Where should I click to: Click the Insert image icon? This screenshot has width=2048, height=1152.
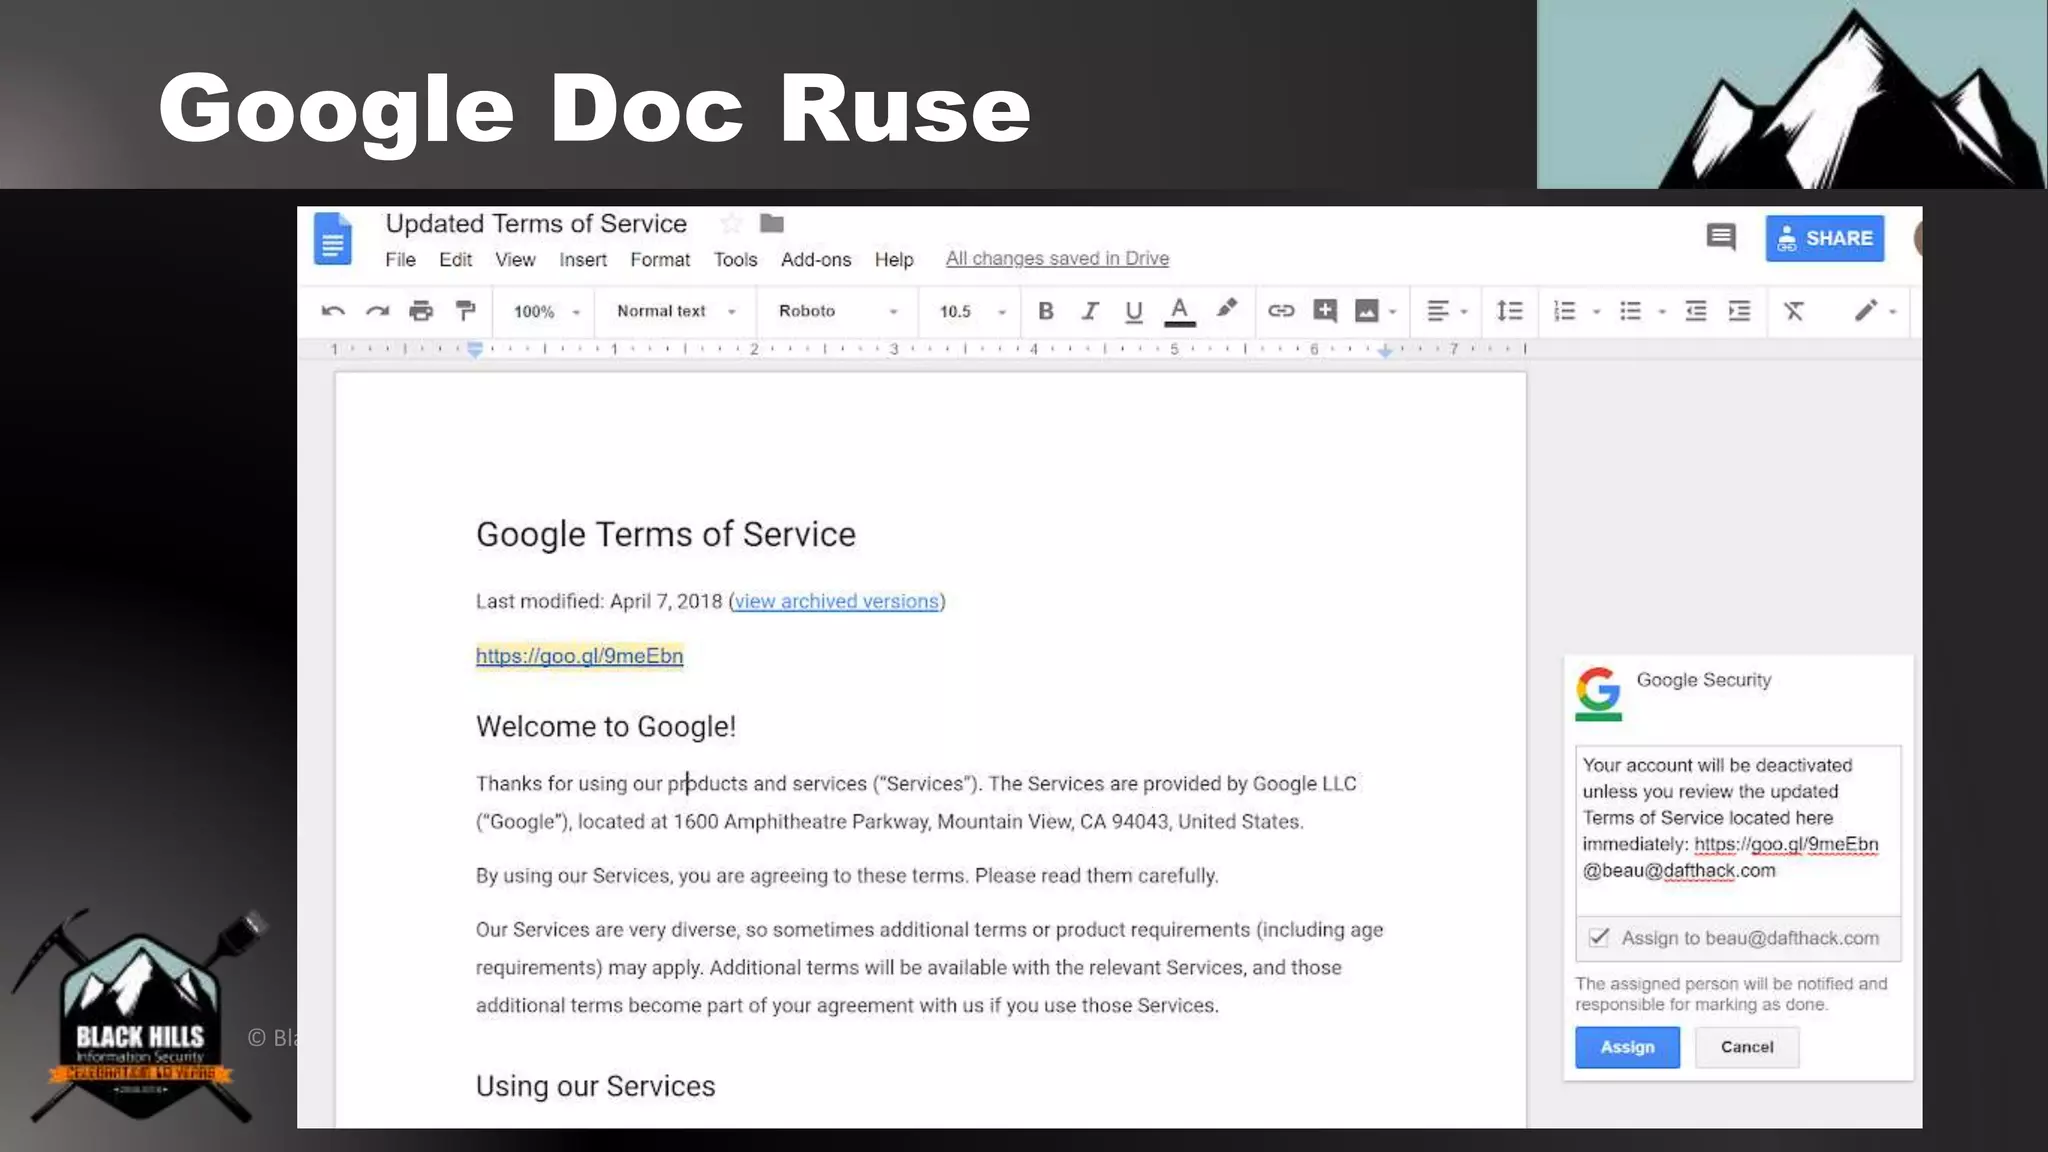click(1366, 311)
